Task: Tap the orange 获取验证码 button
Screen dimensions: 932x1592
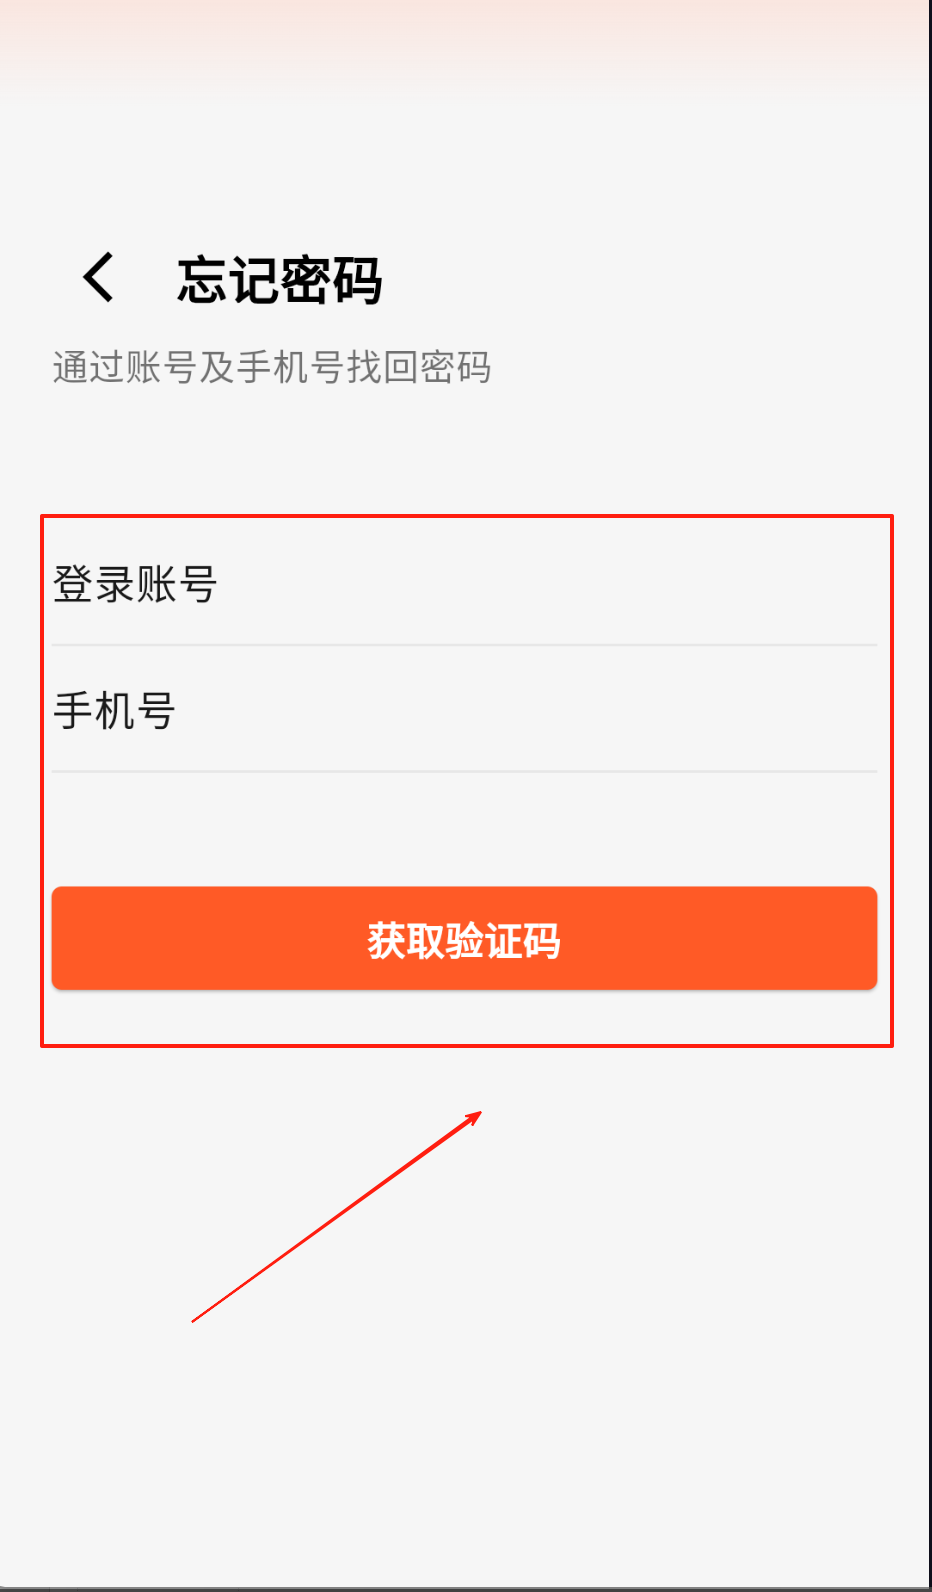Action: tap(464, 938)
